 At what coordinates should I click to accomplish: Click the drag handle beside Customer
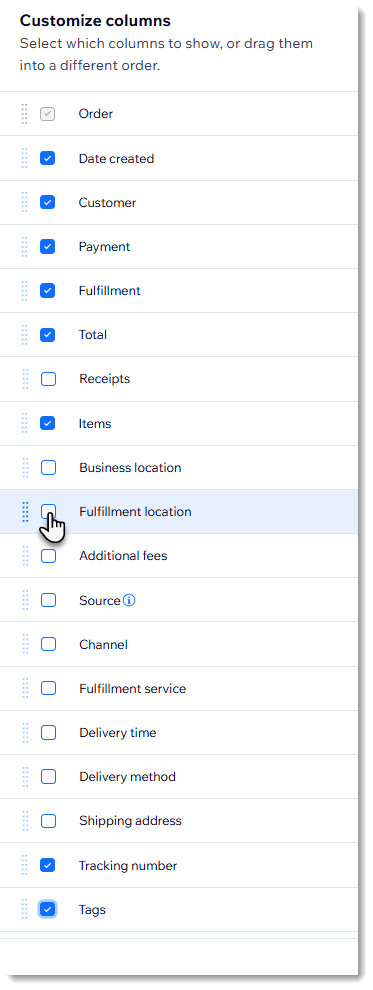[x=25, y=202]
